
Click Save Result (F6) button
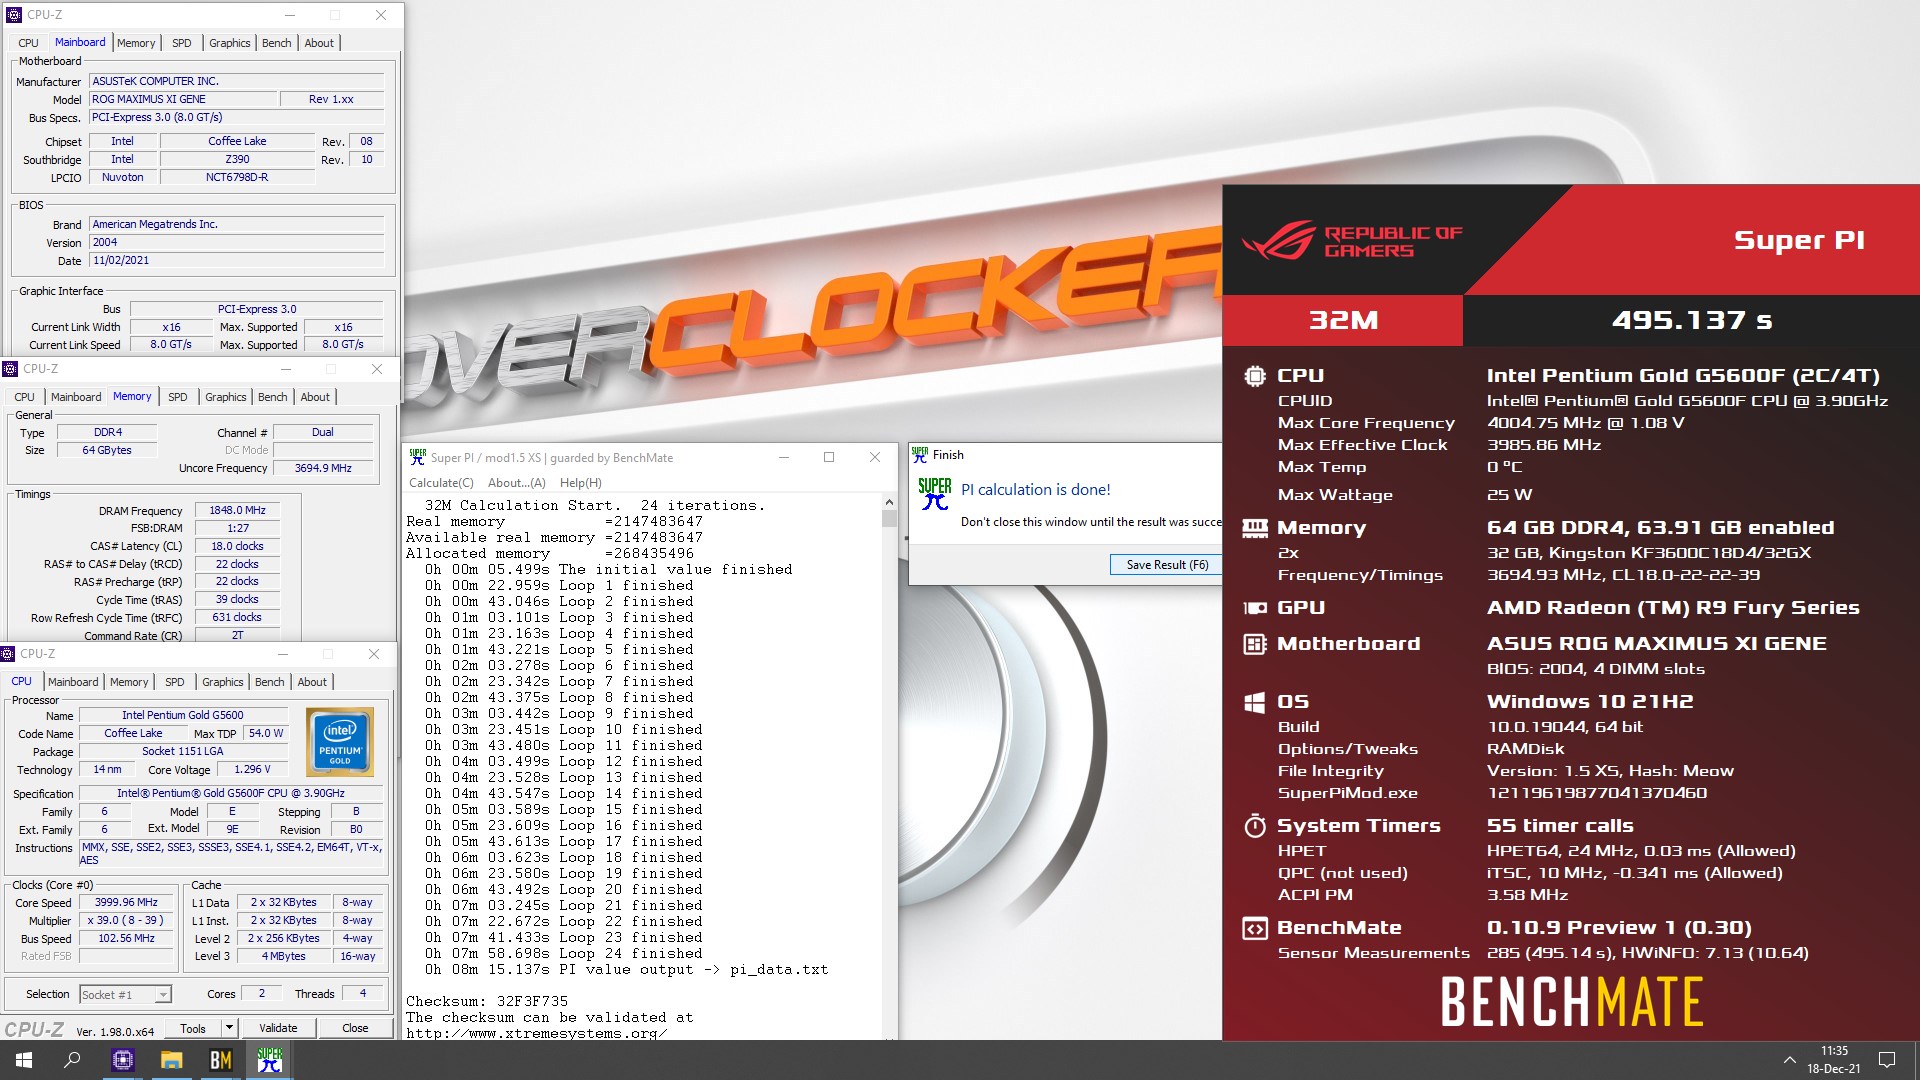(x=1166, y=565)
